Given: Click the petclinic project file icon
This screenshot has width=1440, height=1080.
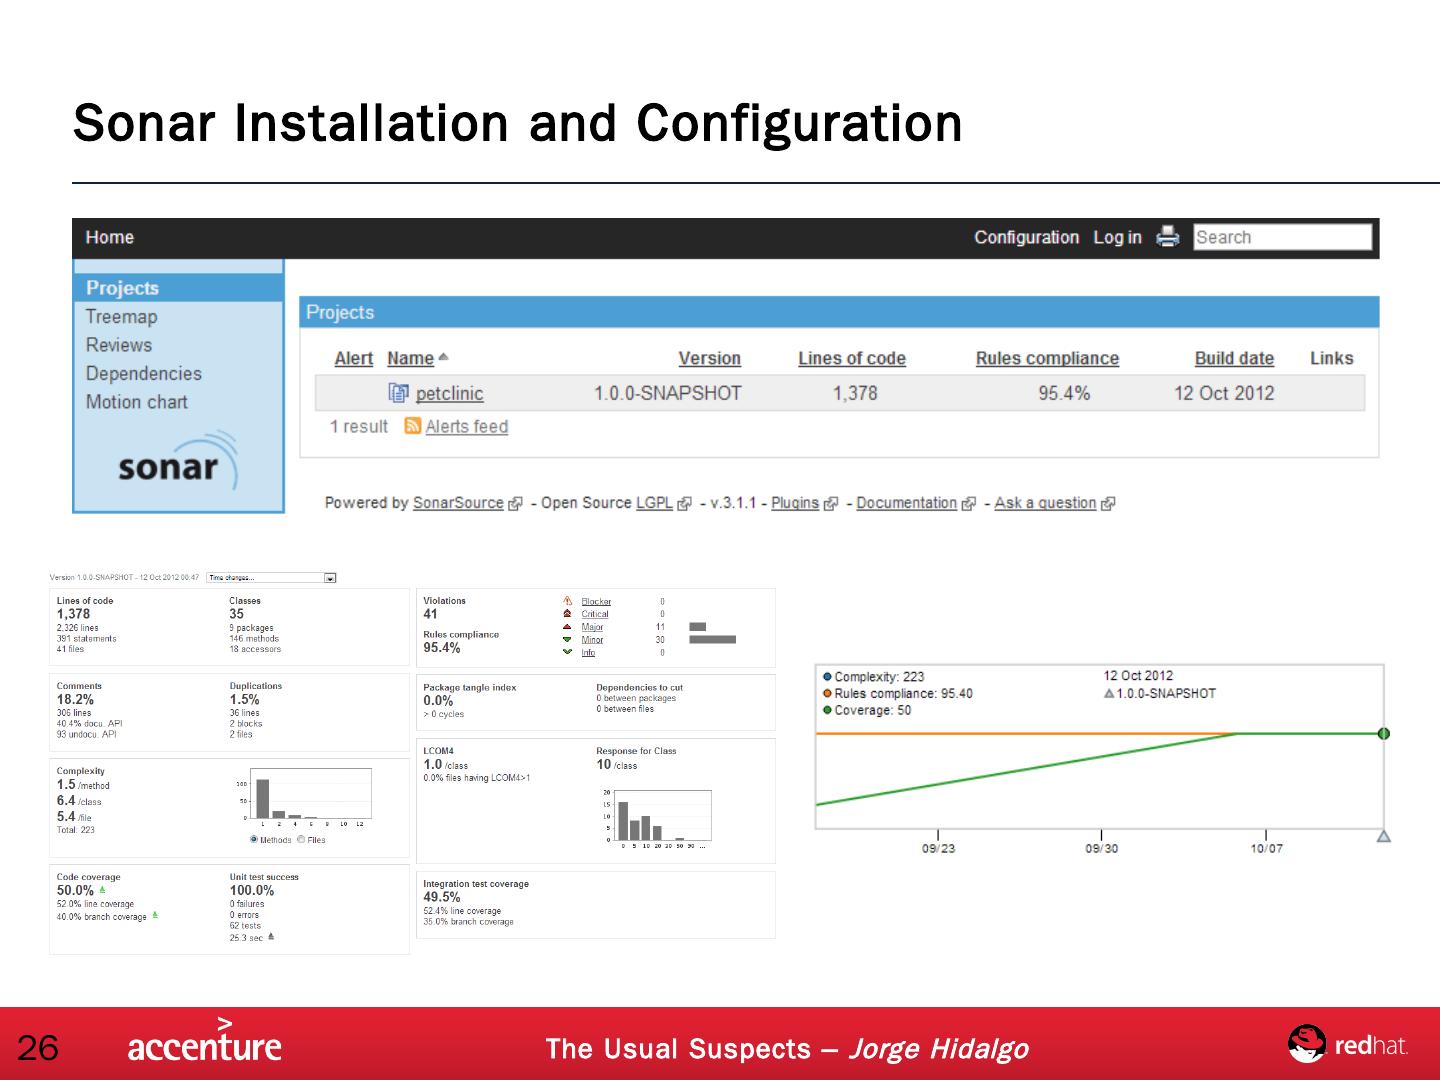Looking at the screenshot, I should (398, 393).
